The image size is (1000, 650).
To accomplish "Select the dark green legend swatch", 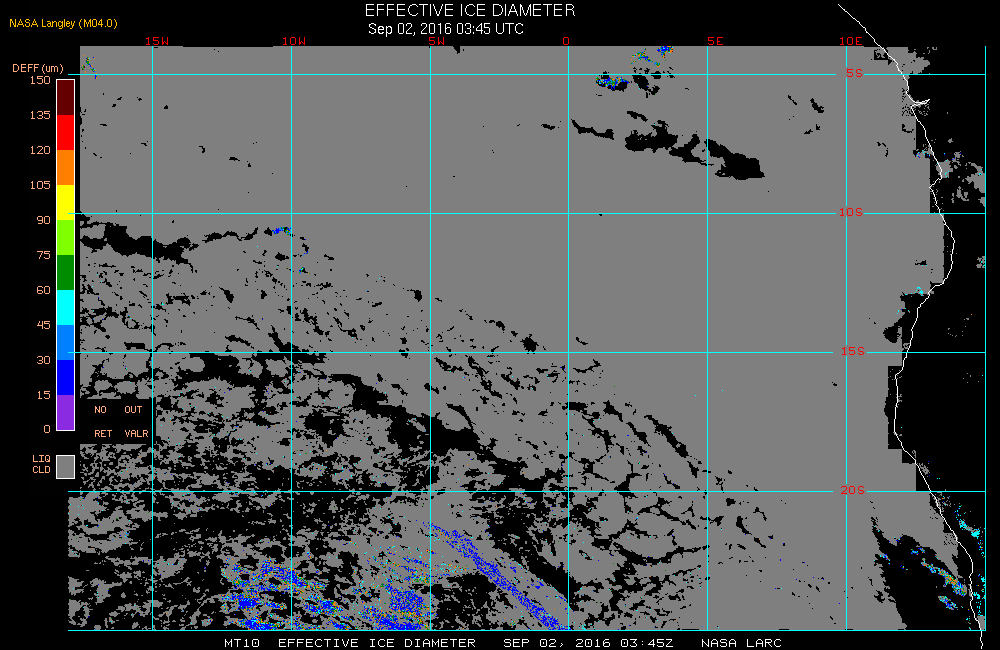I will 66,273.
